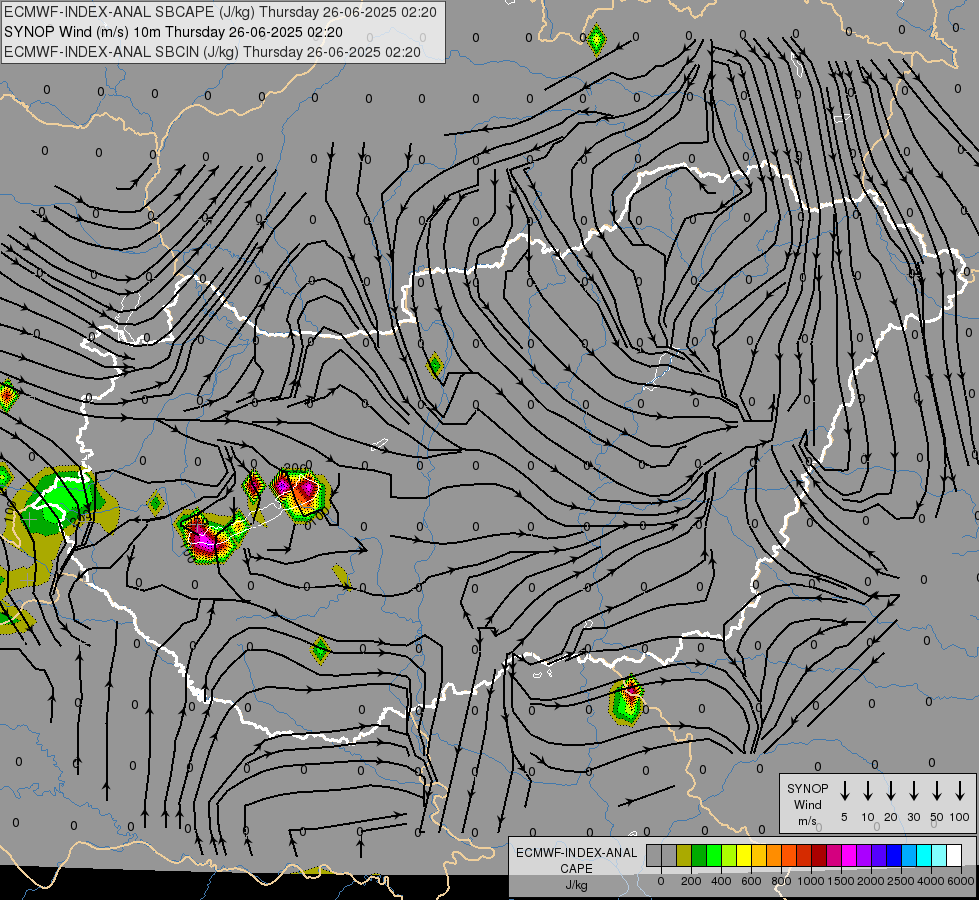Select the amber swatch left of 800
979x900 pixels.
coord(759,855)
